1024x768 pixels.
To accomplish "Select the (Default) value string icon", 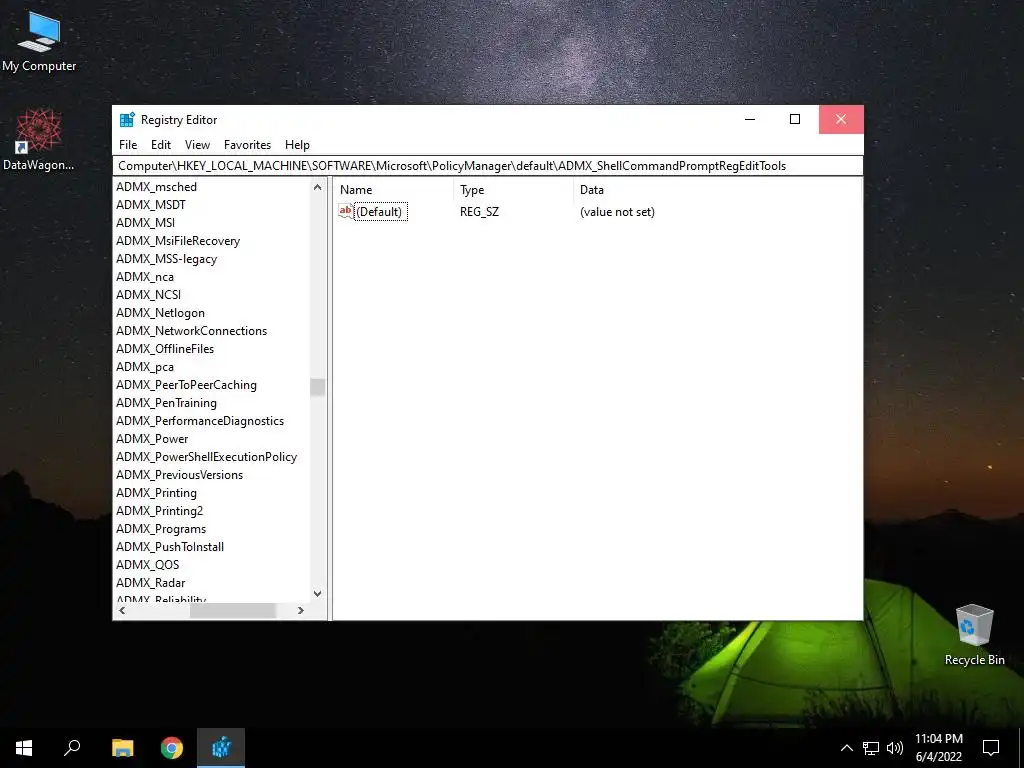I will [345, 211].
